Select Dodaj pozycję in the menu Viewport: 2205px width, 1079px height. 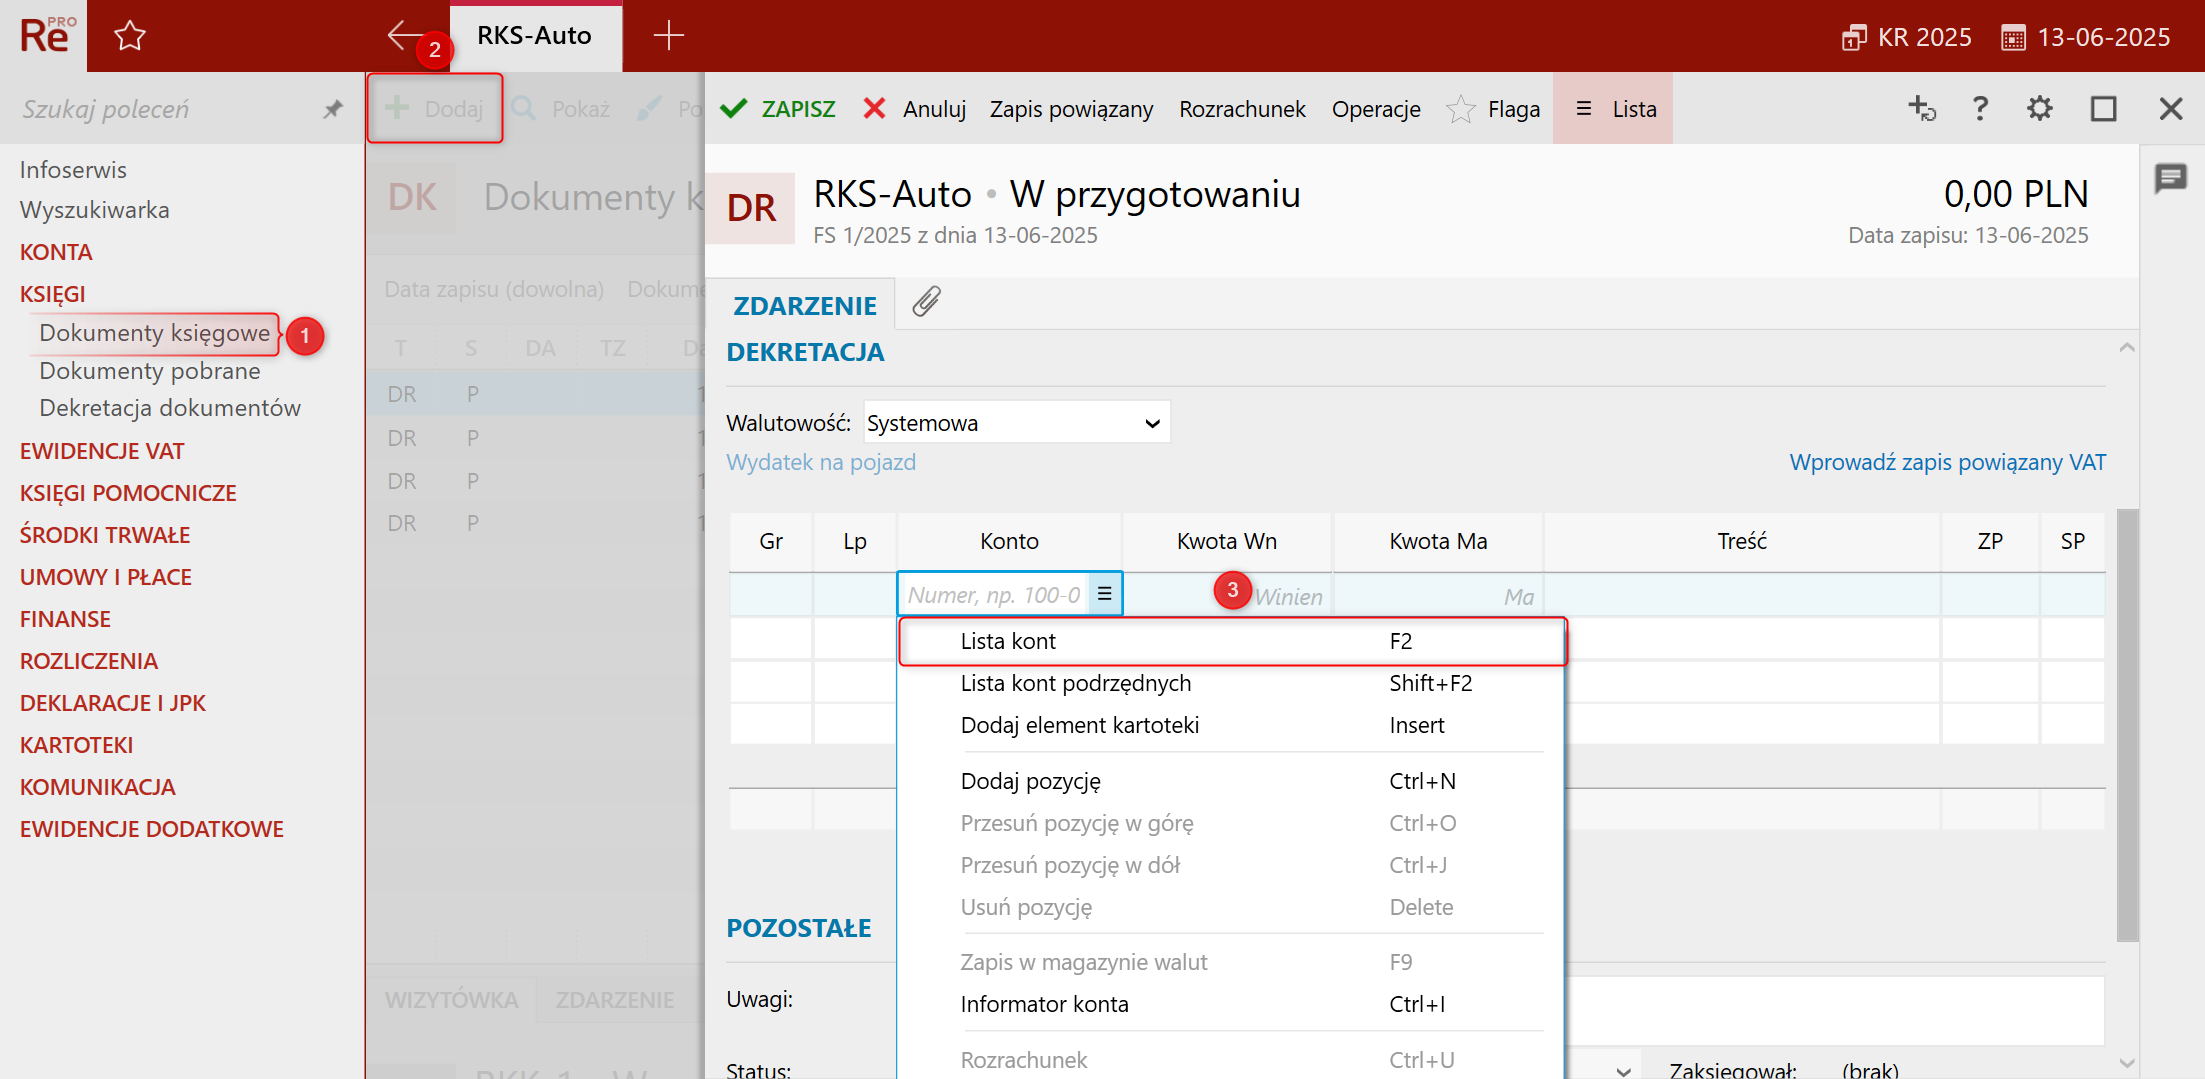pos(1232,781)
